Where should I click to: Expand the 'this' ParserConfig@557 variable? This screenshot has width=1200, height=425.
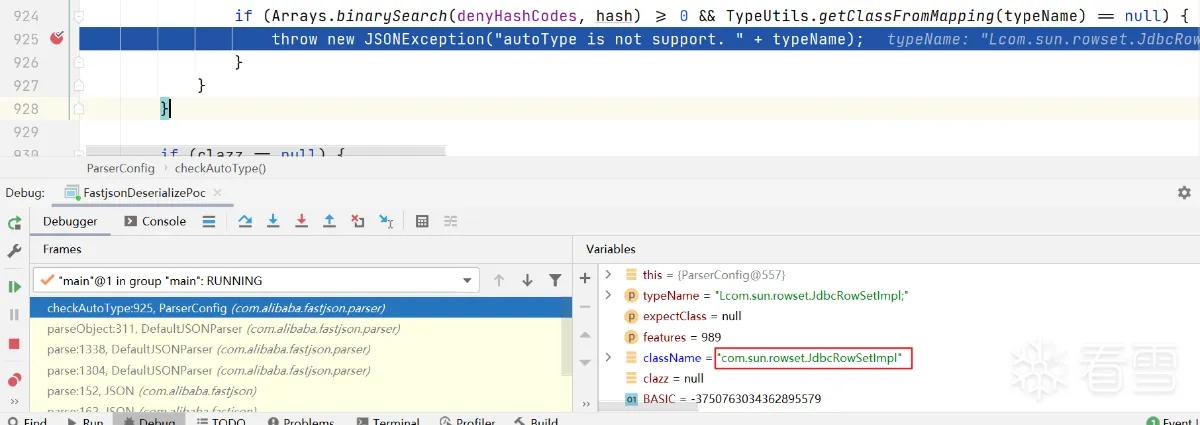pos(608,274)
